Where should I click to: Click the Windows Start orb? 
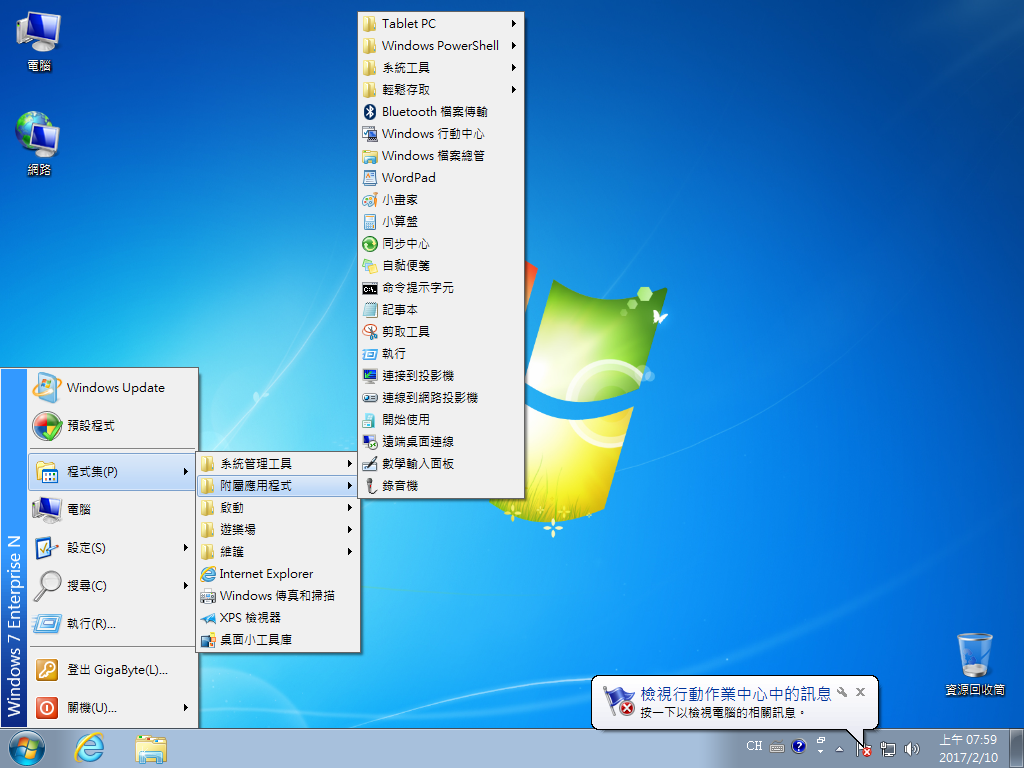click(x=27, y=748)
